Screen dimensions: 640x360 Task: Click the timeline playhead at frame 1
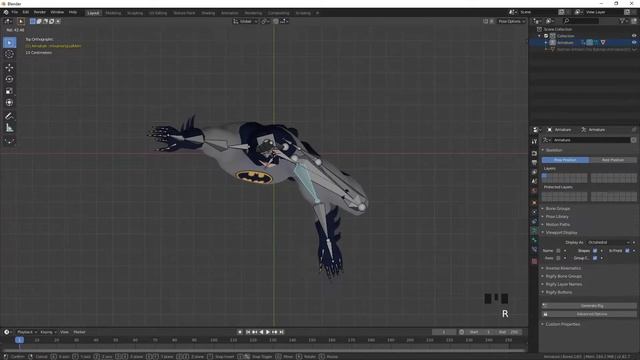point(19,340)
